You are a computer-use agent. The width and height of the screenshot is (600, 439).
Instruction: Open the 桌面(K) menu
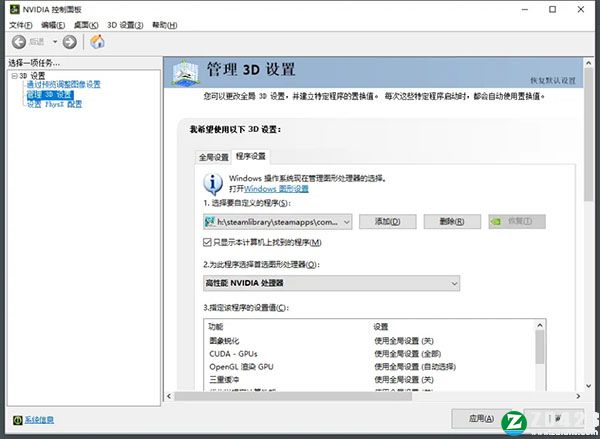tap(86, 25)
